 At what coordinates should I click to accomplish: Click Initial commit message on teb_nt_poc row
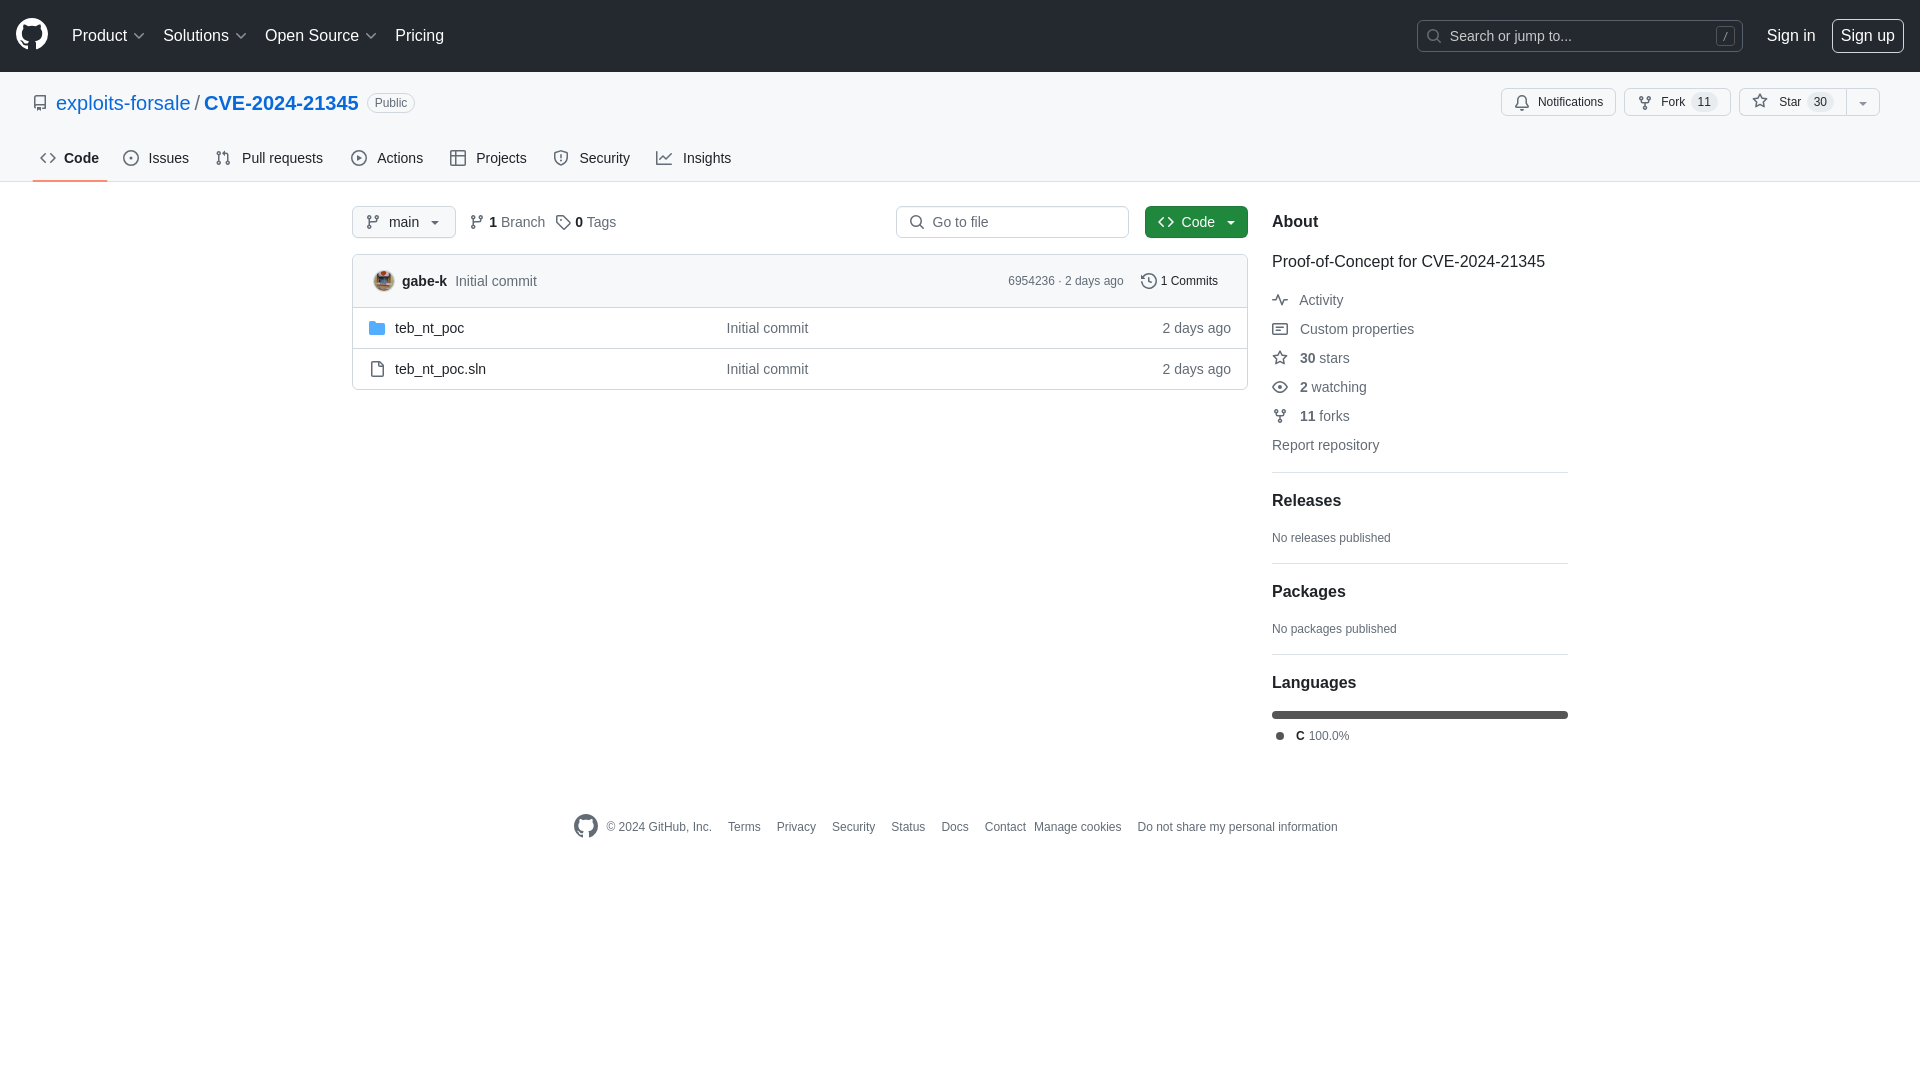point(767,328)
